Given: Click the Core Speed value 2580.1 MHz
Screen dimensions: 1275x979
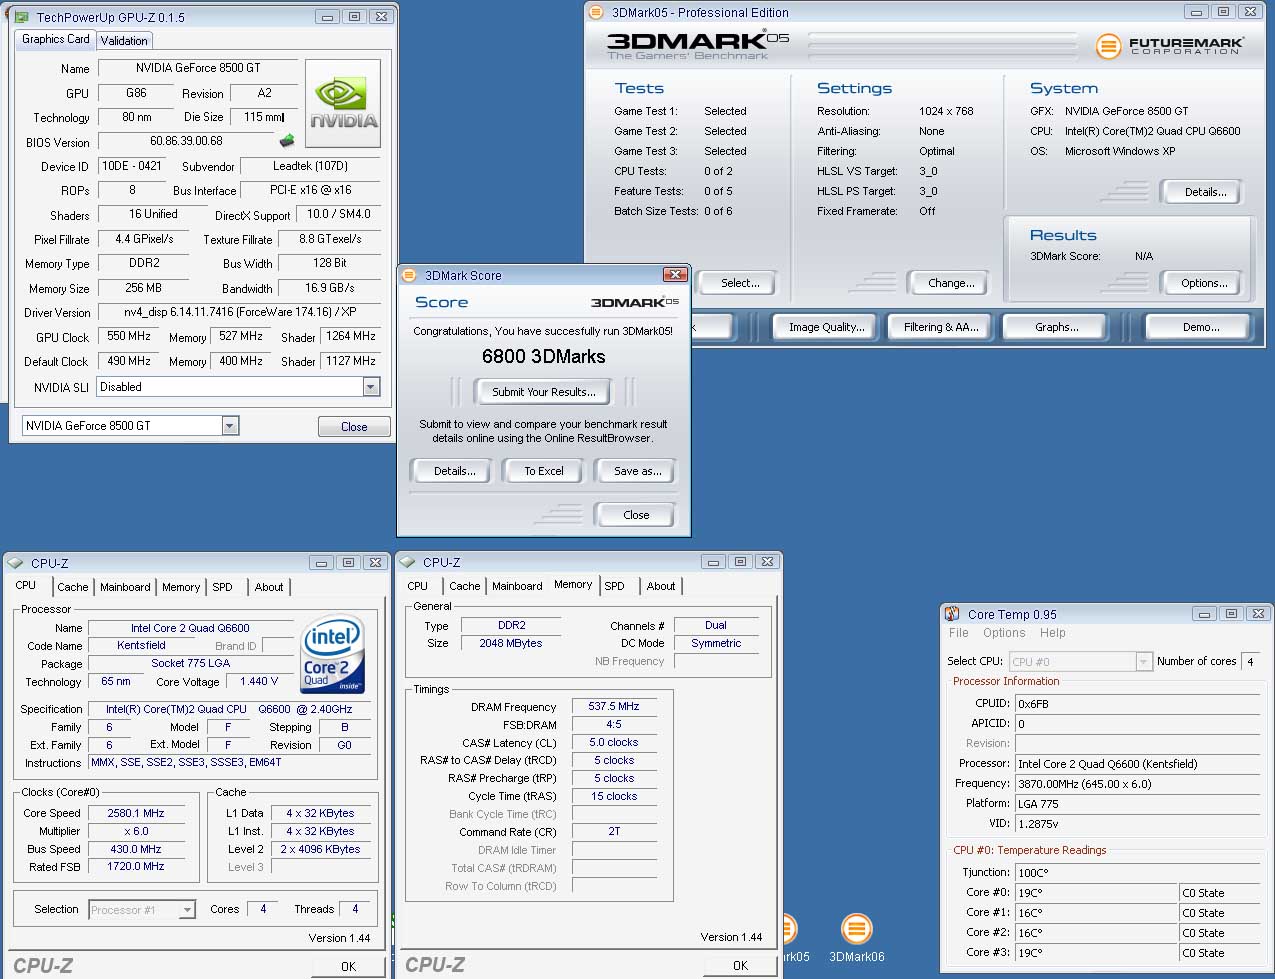Looking at the screenshot, I should [x=136, y=813].
